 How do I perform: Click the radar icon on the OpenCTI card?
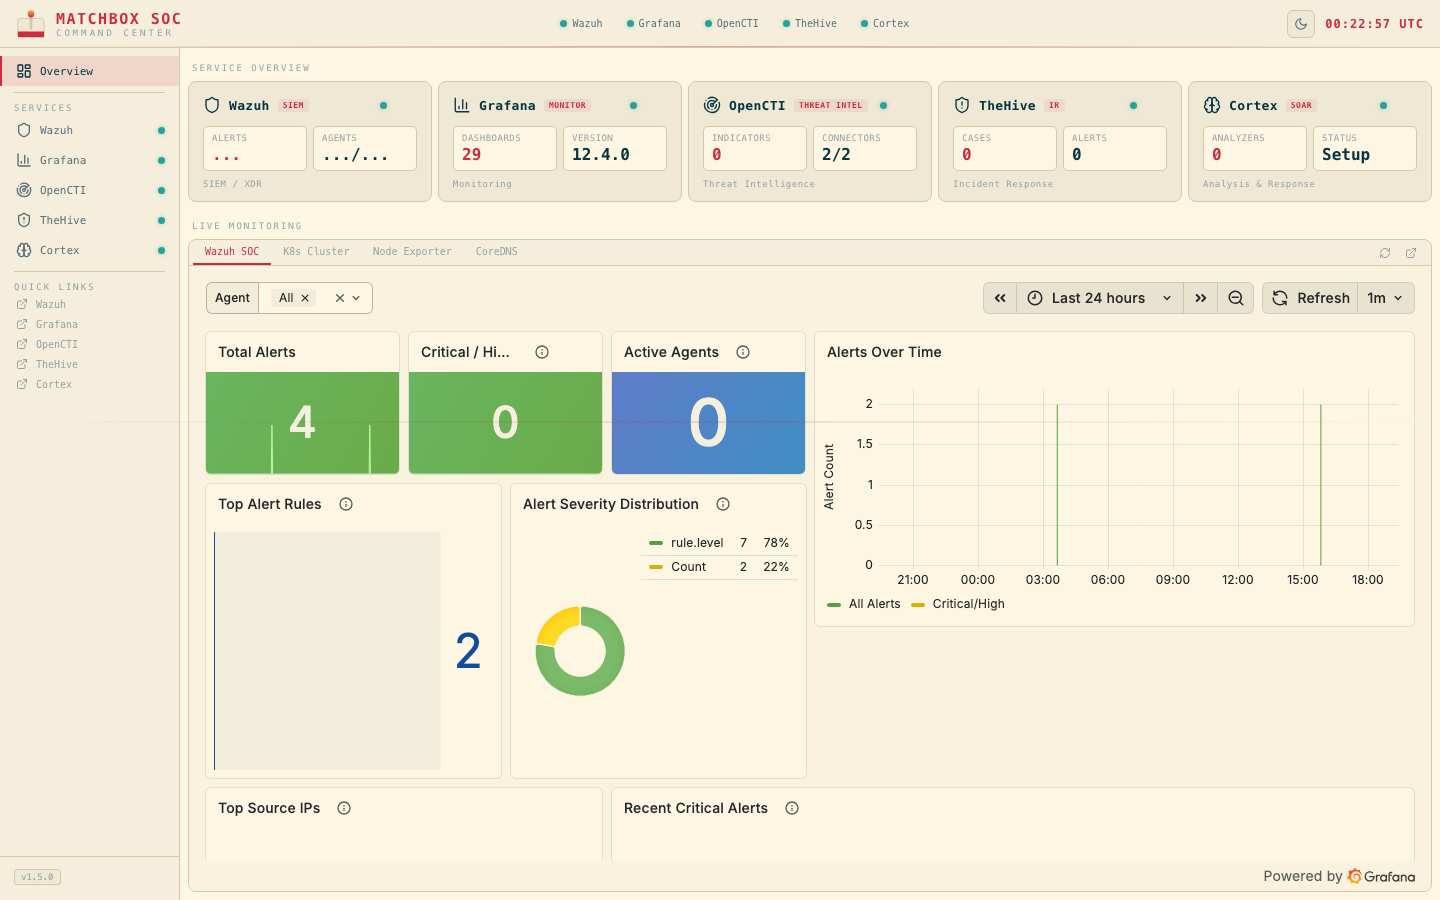click(x=712, y=105)
